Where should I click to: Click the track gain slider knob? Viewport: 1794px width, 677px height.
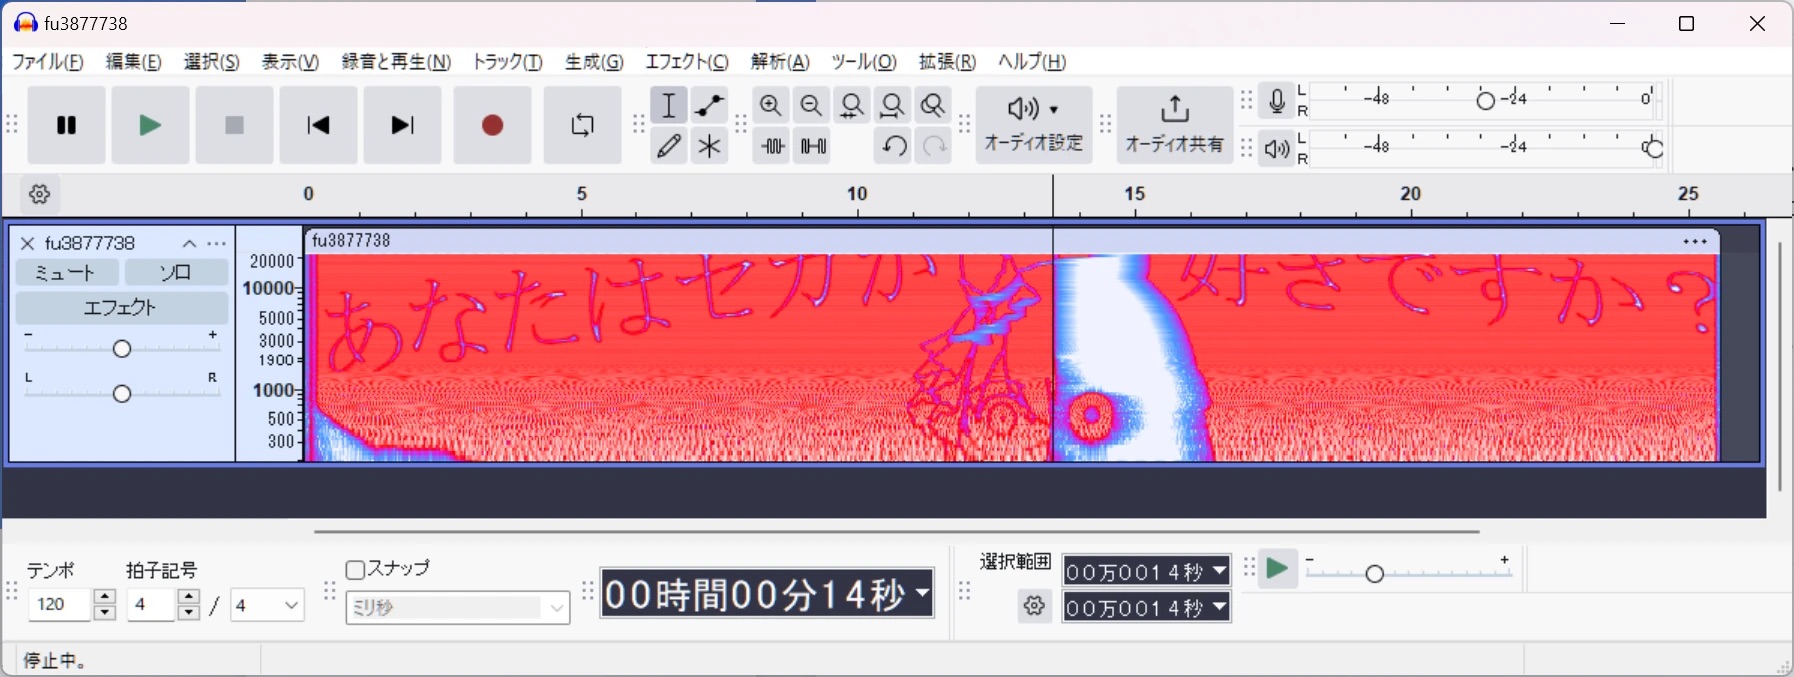tap(122, 348)
